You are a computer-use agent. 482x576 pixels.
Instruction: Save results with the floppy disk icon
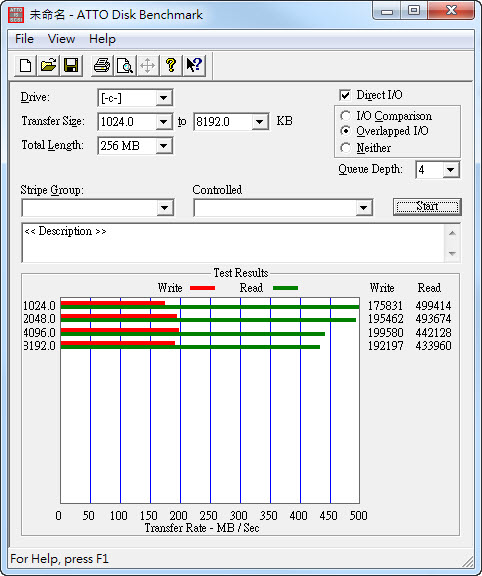point(71,66)
